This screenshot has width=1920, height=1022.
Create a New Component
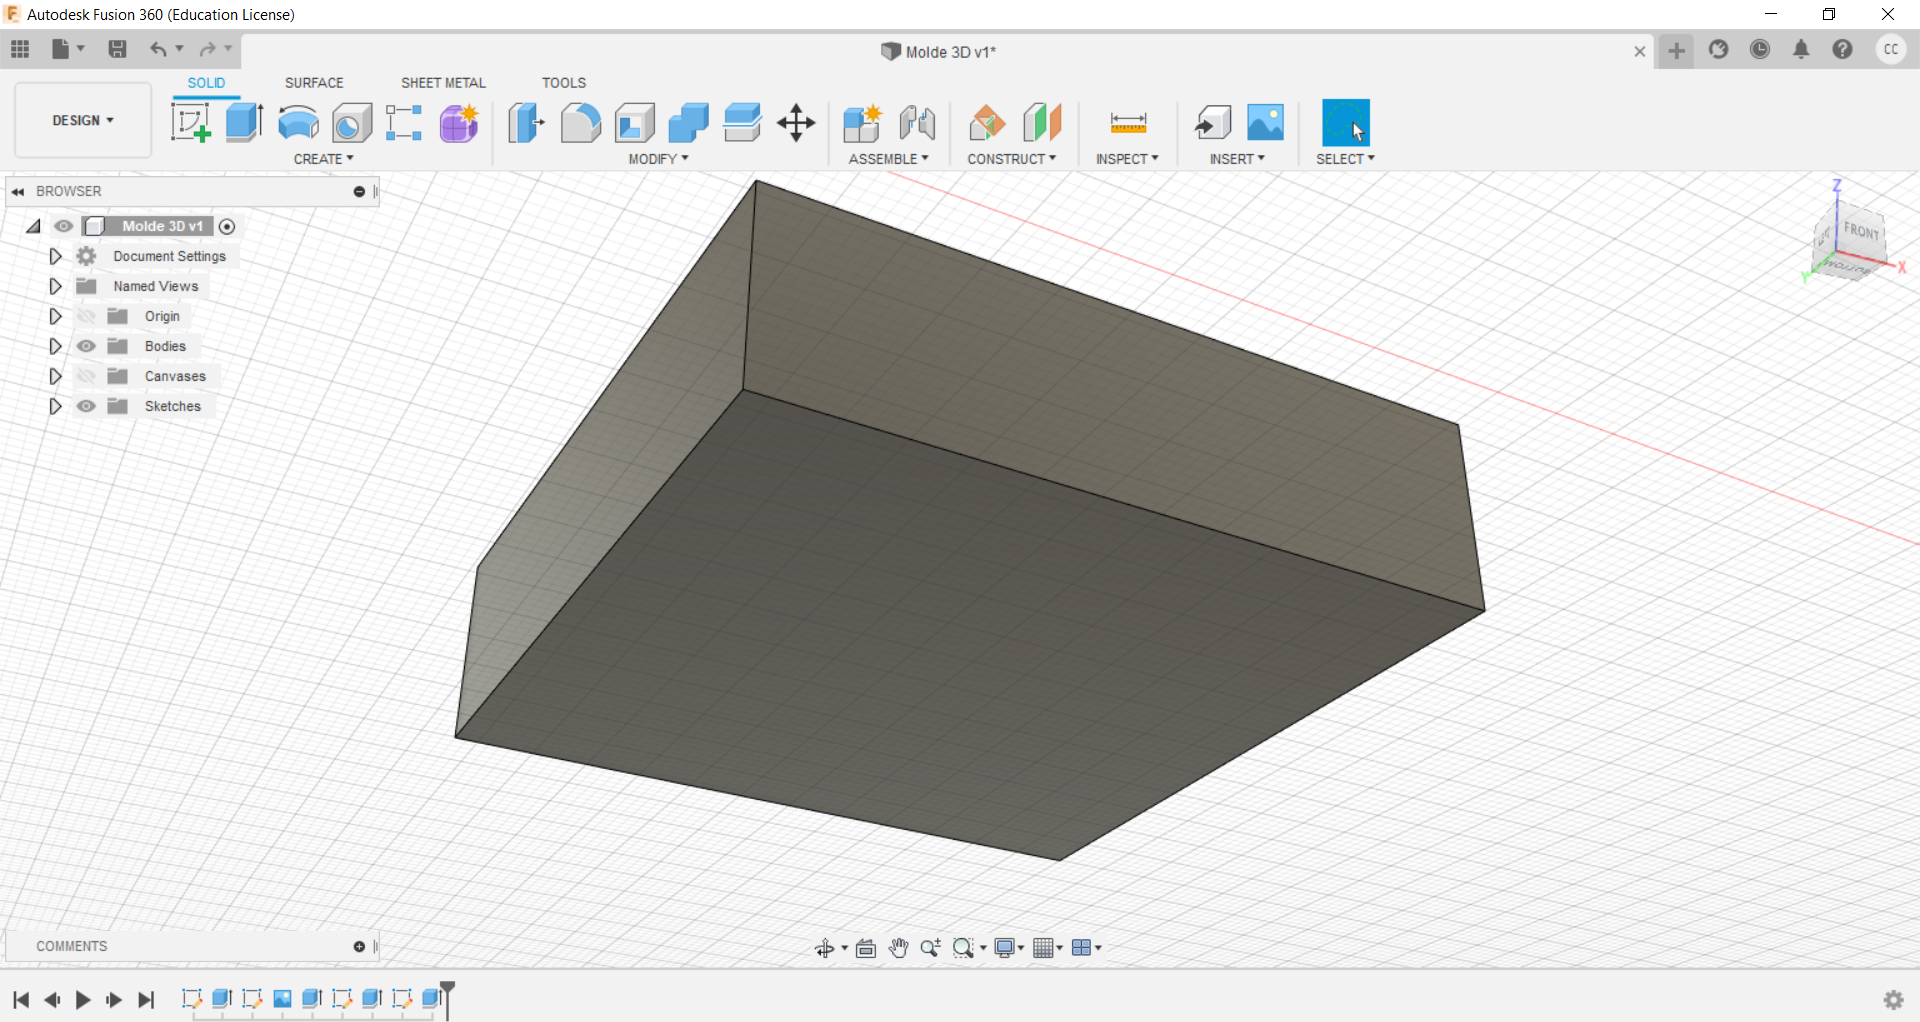[862, 122]
